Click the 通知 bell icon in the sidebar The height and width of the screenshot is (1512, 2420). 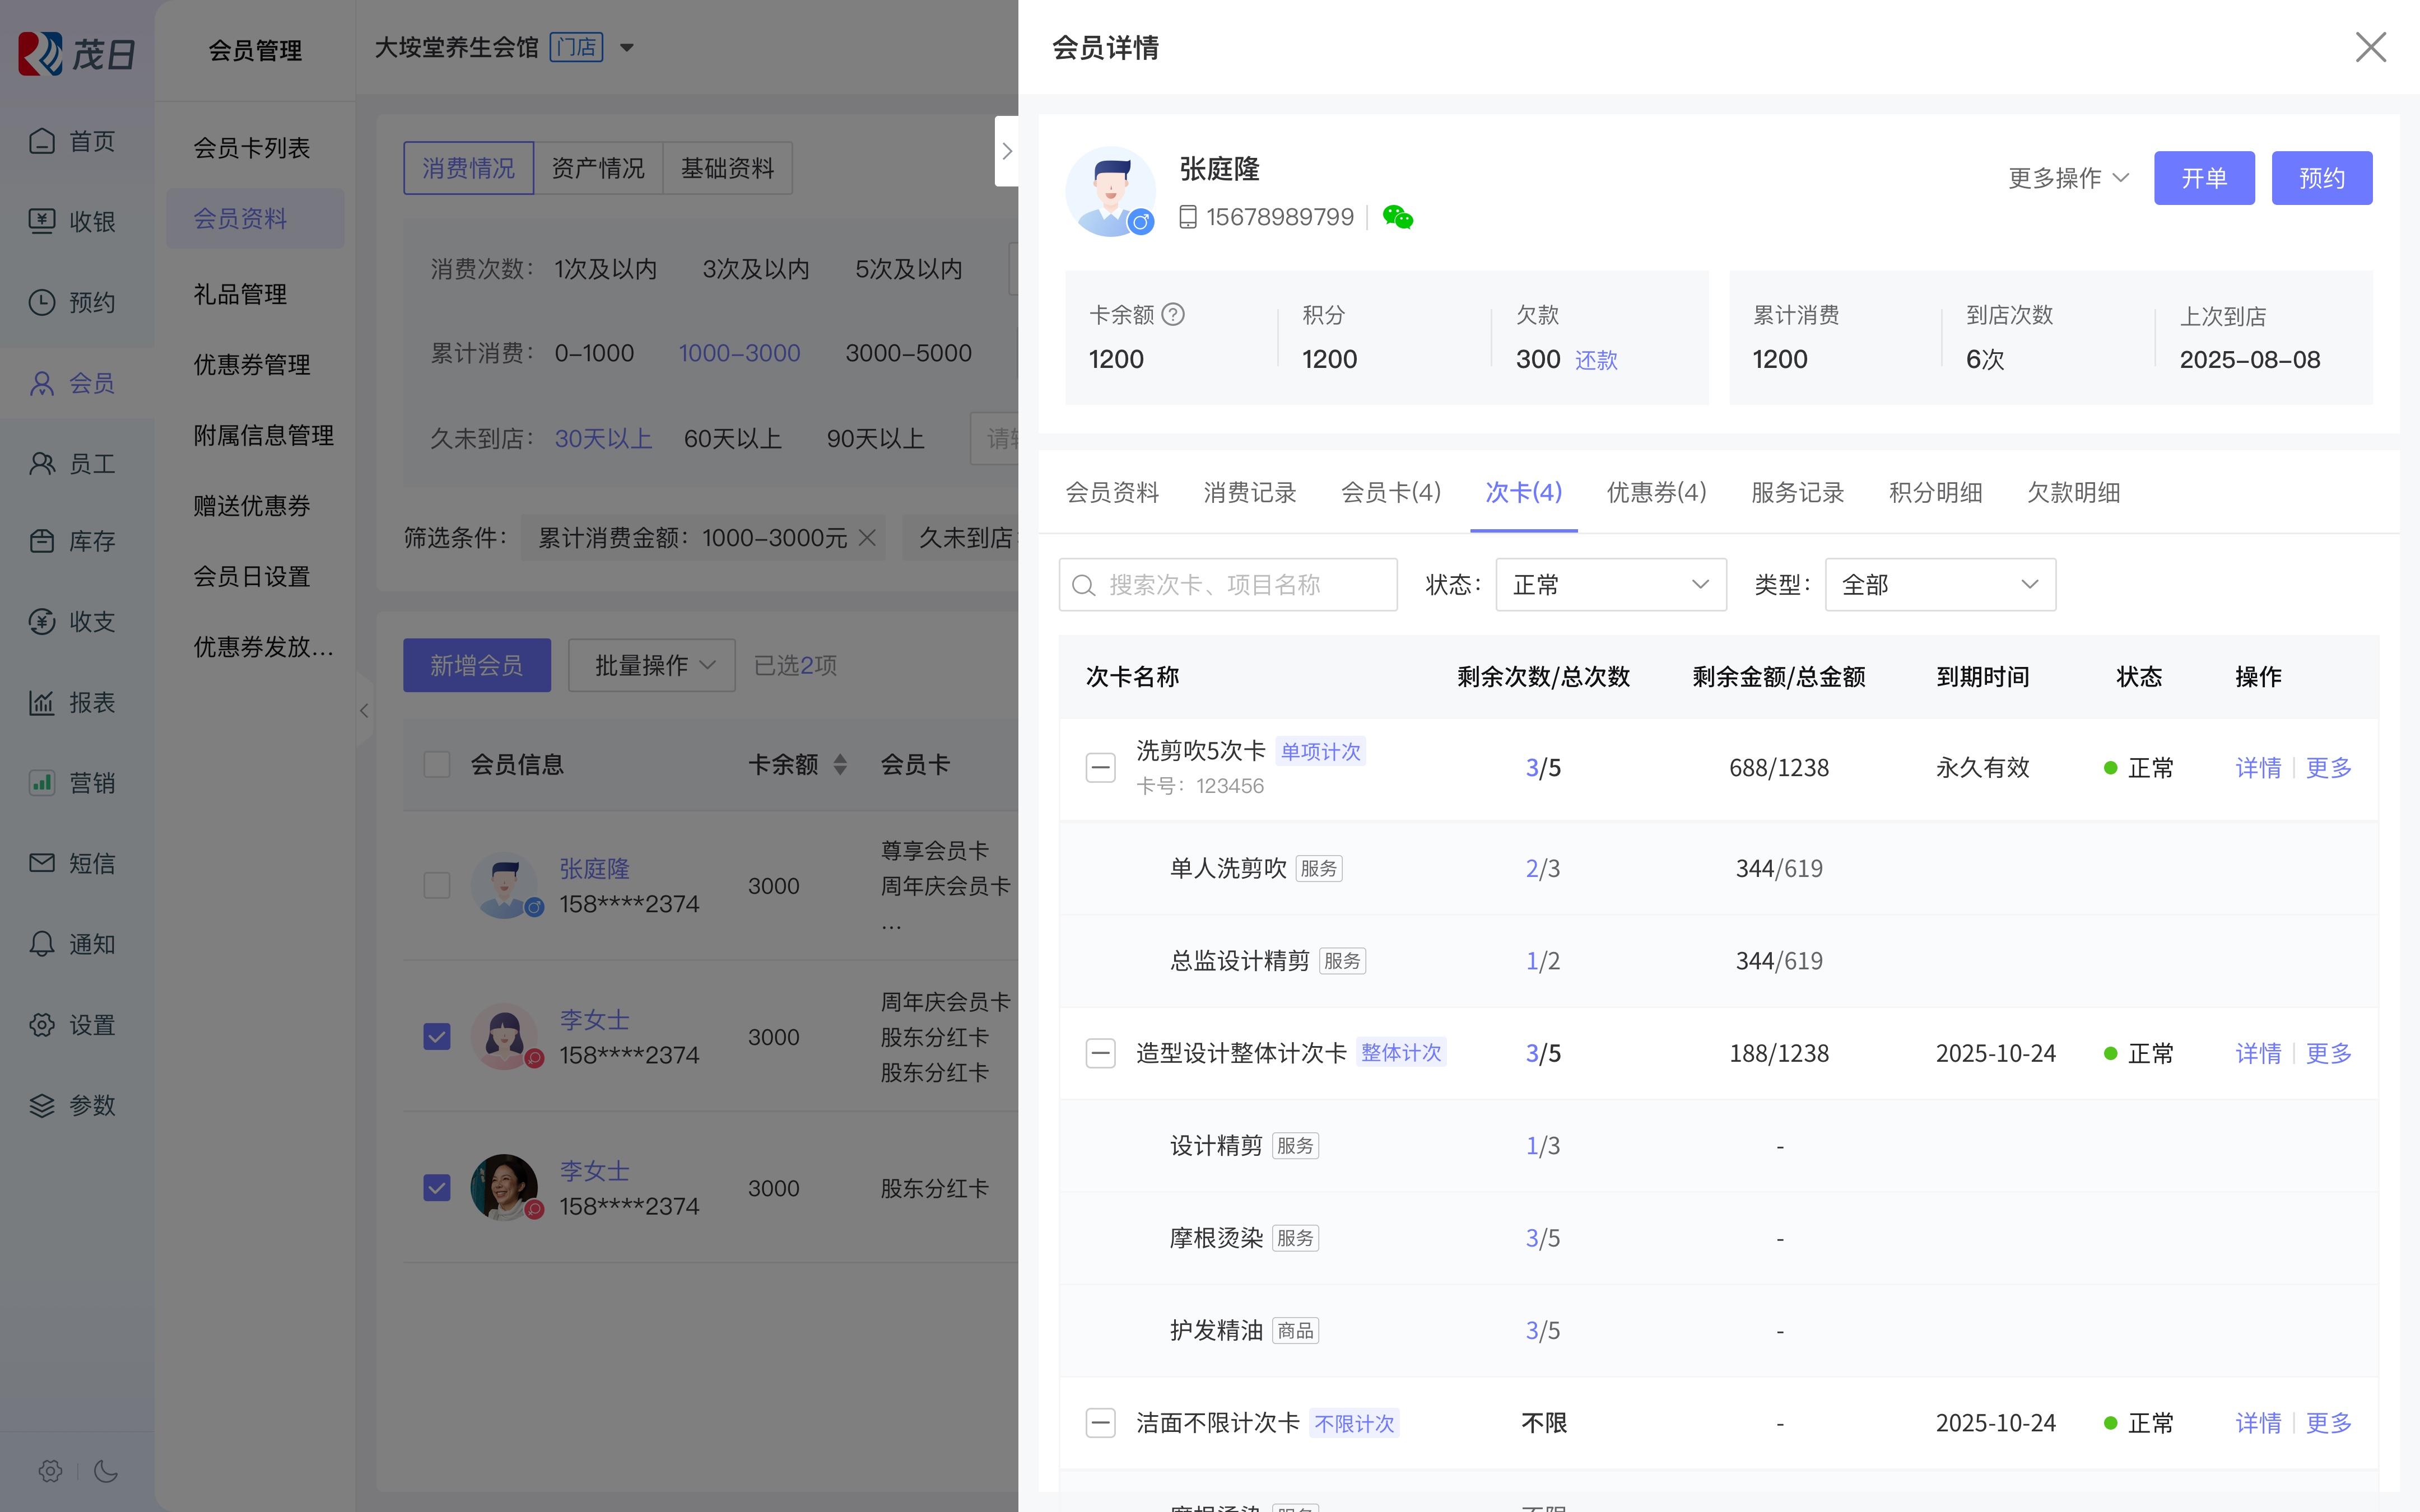[42, 944]
